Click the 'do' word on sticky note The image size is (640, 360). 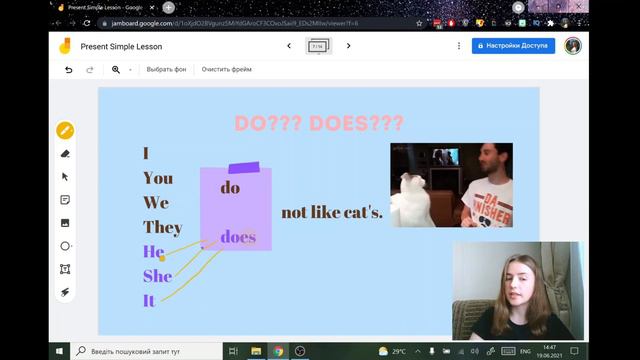point(230,188)
